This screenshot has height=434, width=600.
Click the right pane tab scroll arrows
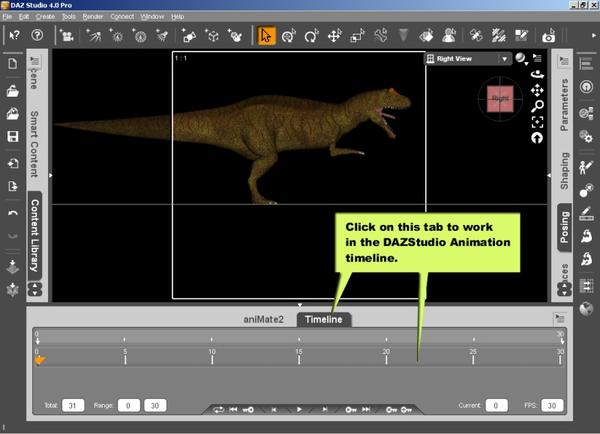[x=564, y=289]
